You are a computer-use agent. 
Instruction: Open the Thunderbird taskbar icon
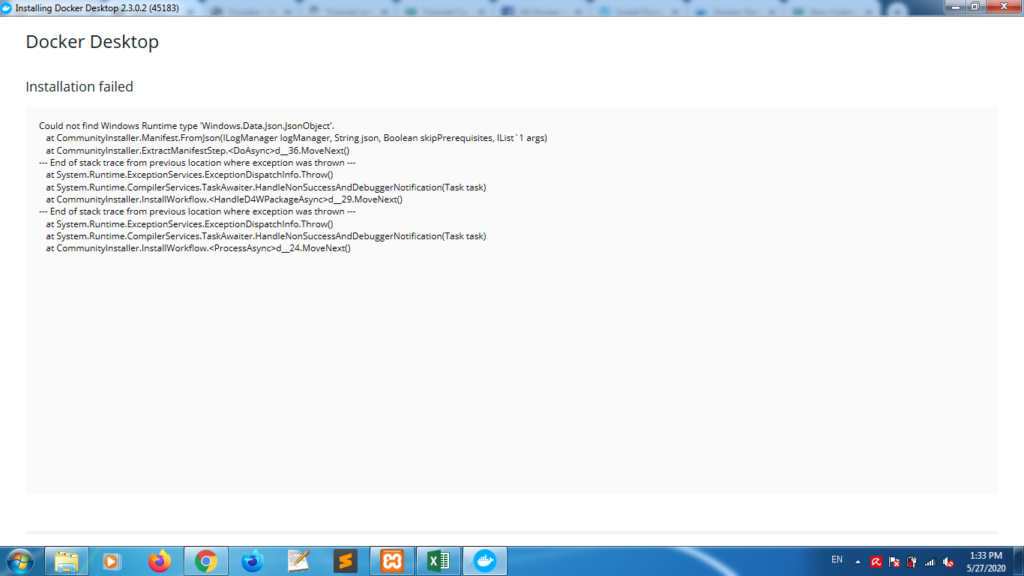pos(252,561)
